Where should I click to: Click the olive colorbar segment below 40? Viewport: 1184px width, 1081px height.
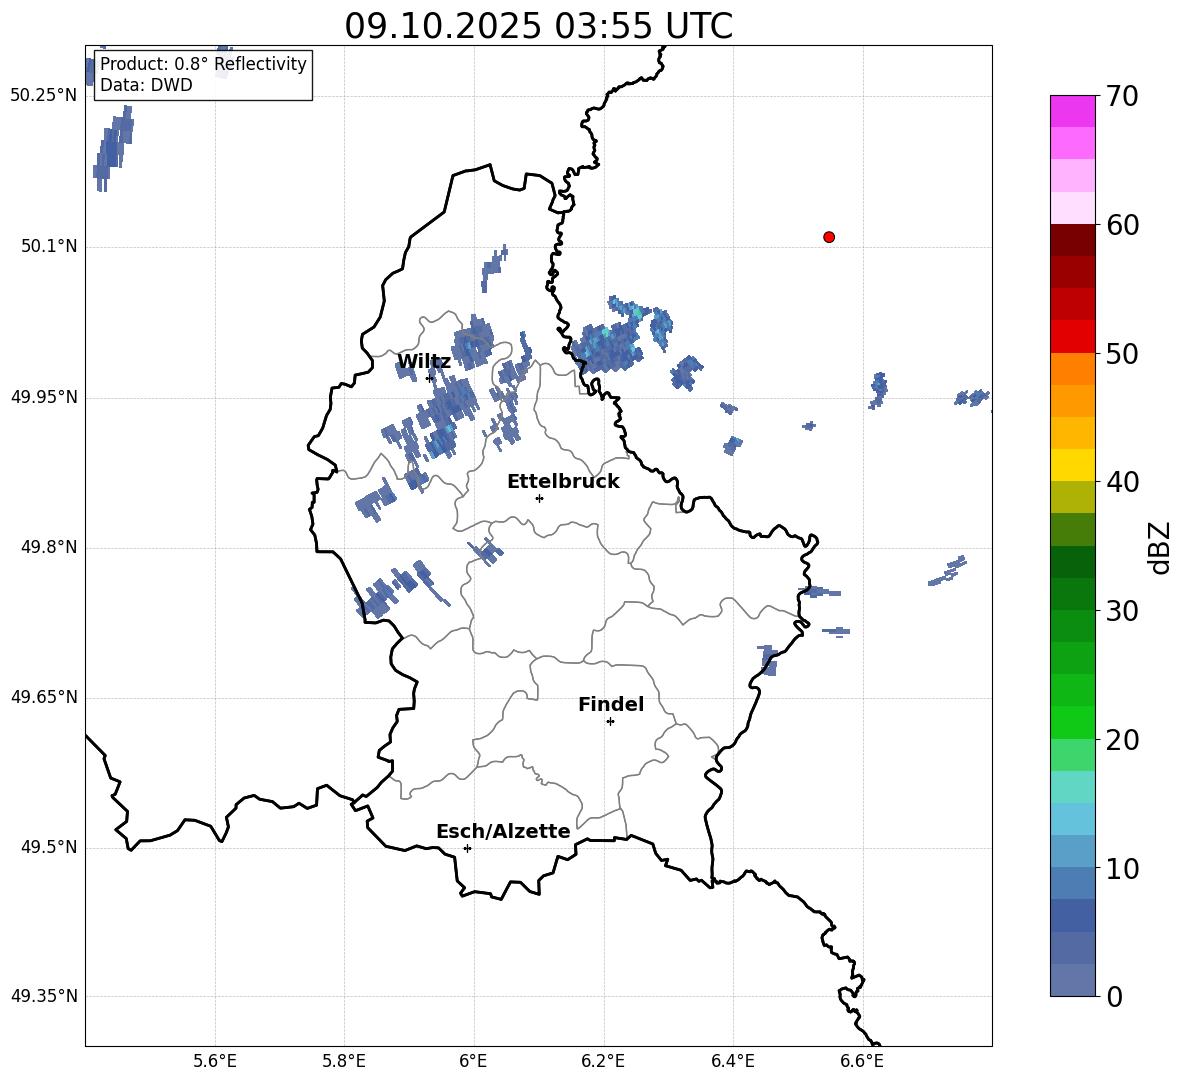coord(1072,497)
